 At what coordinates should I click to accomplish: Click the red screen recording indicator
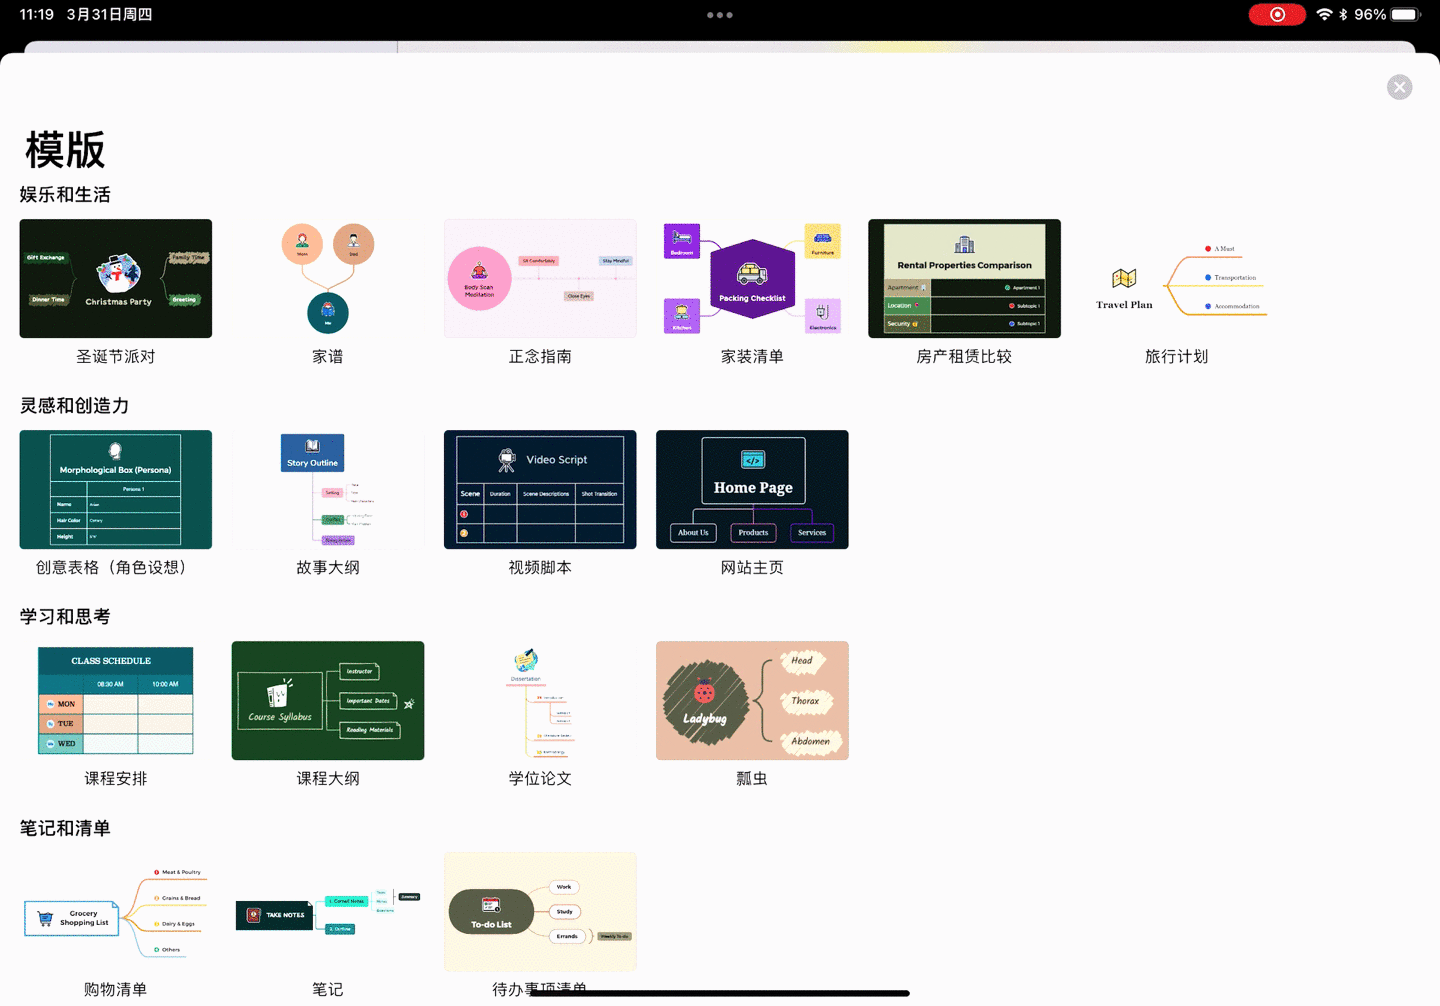pos(1277,14)
